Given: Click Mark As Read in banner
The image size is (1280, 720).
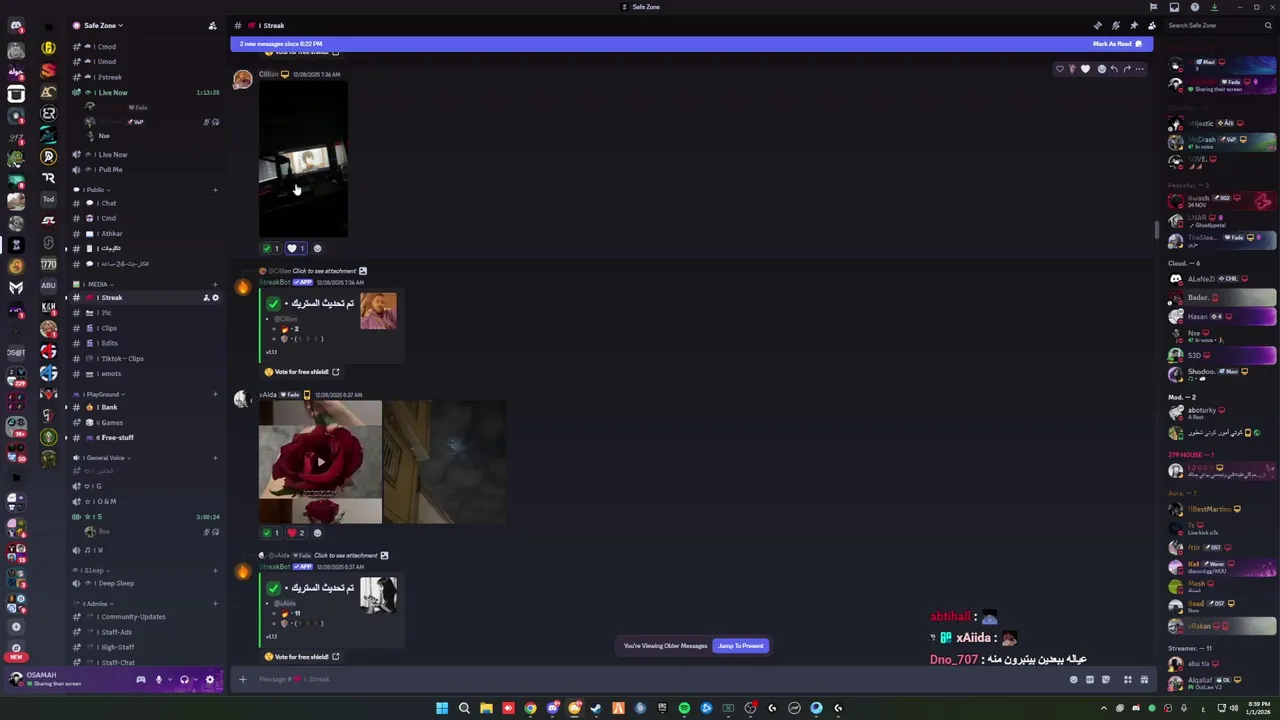Looking at the screenshot, I should [x=1117, y=44].
